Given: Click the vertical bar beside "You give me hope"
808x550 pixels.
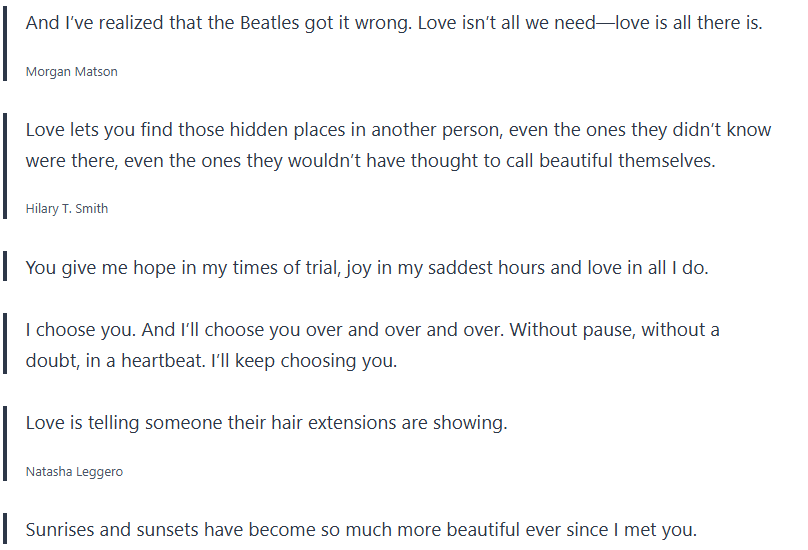Looking at the screenshot, I should click(7, 268).
